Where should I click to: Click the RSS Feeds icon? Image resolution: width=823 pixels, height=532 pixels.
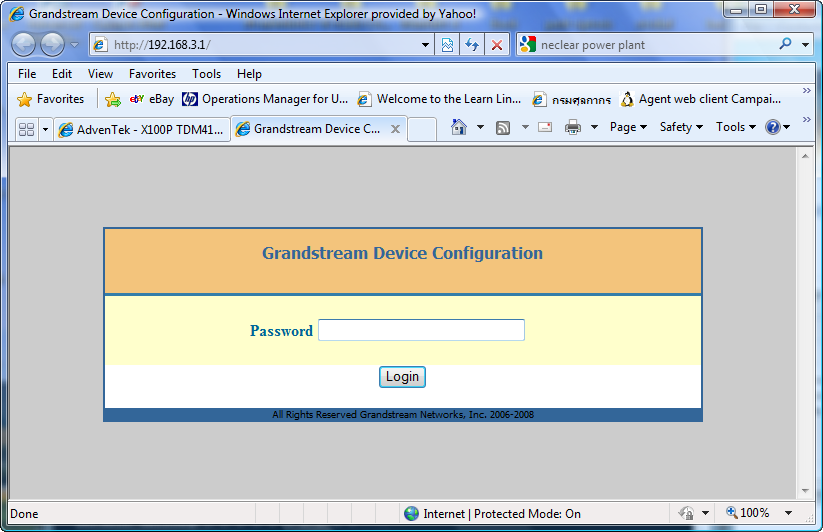pyautogui.click(x=503, y=127)
